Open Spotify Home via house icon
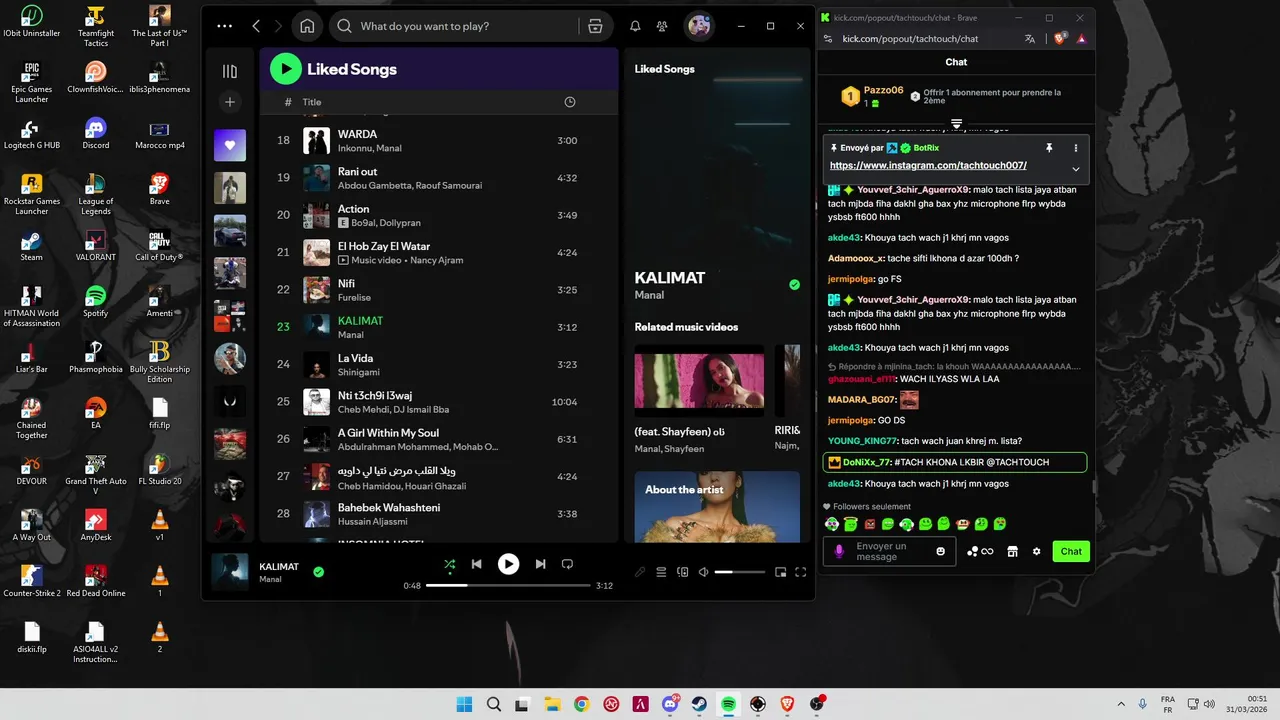Screen dimensions: 1280x720 [307, 26]
